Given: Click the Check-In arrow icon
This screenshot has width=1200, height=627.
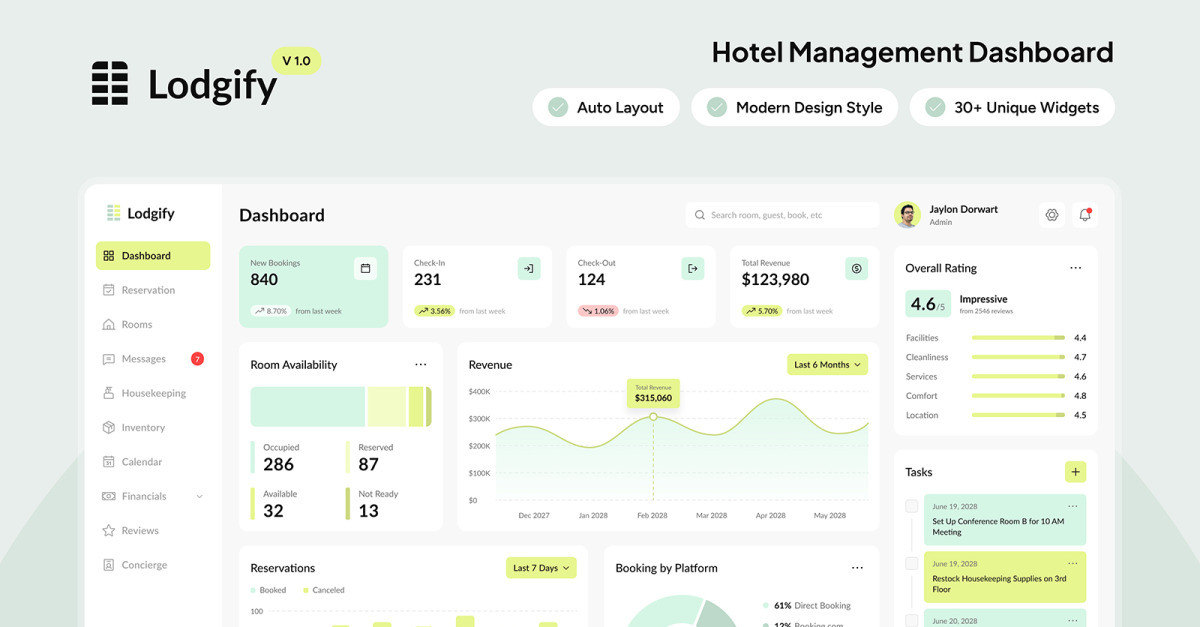Looking at the screenshot, I should (x=529, y=268).
